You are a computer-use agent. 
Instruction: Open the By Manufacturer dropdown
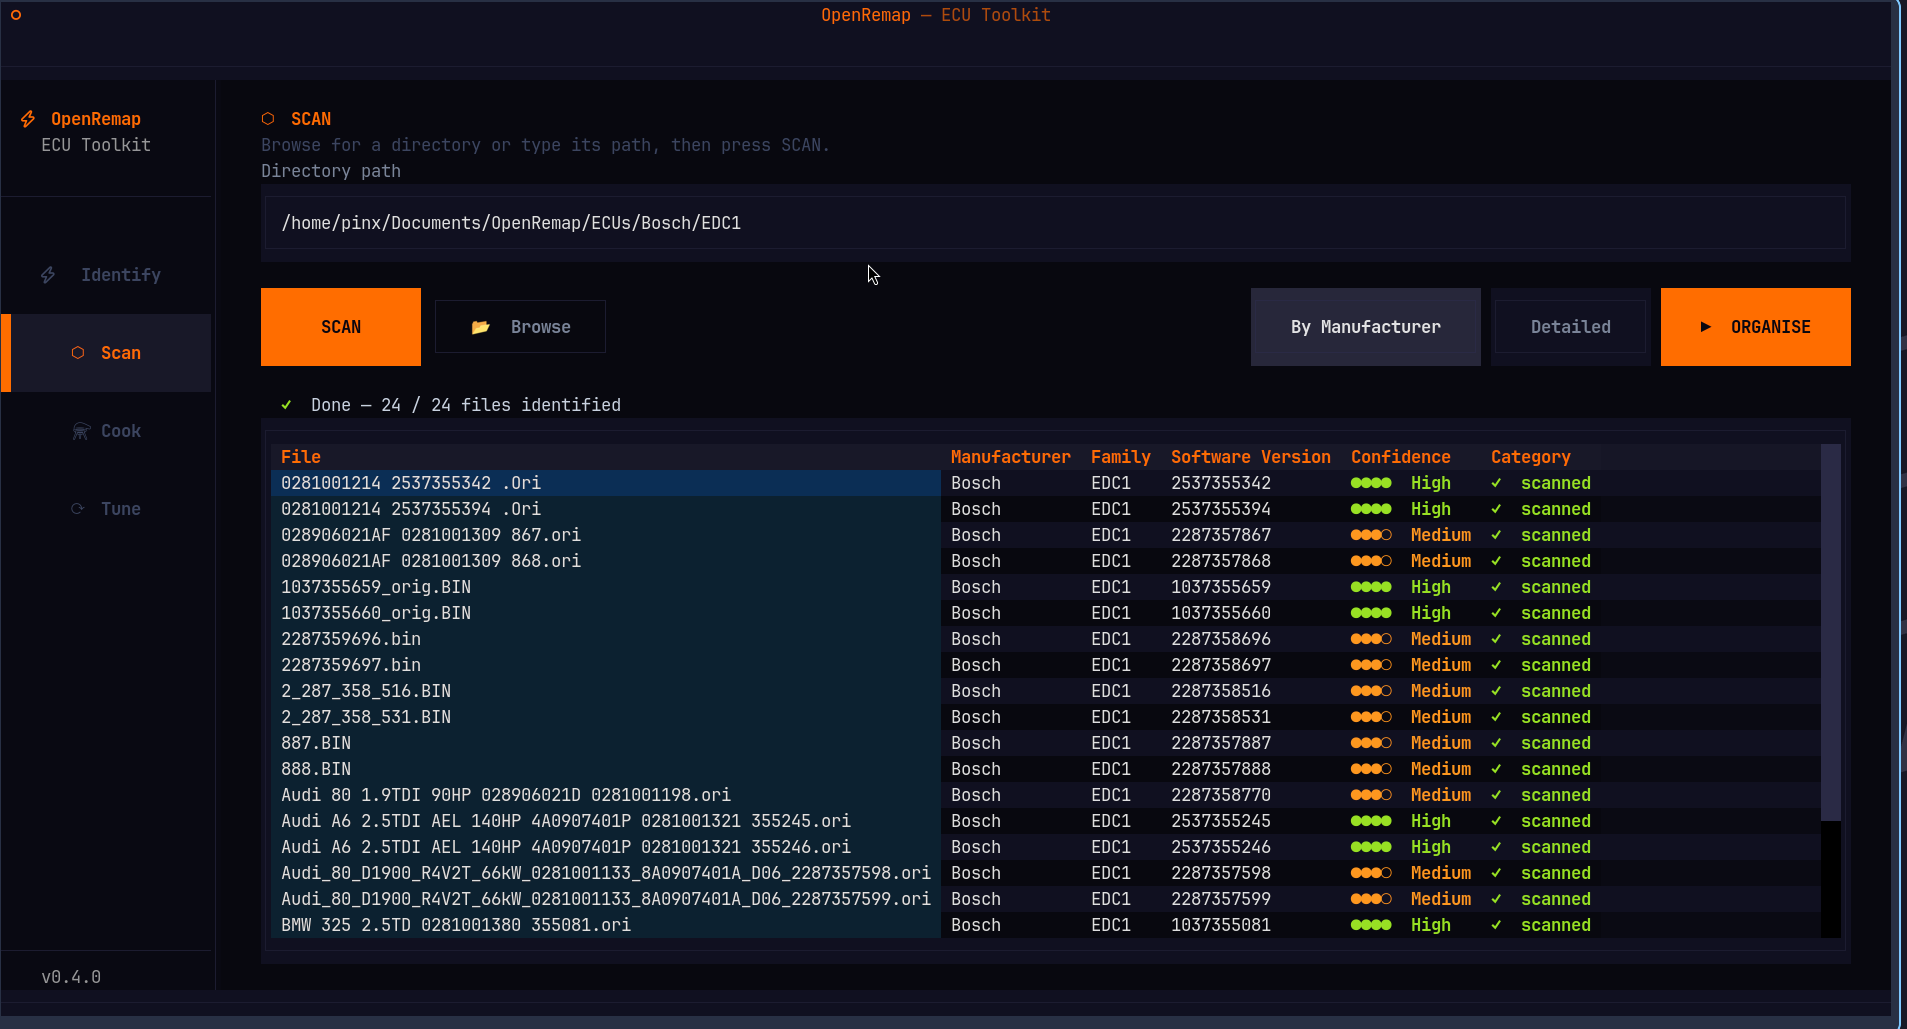tap(1364, 326)
